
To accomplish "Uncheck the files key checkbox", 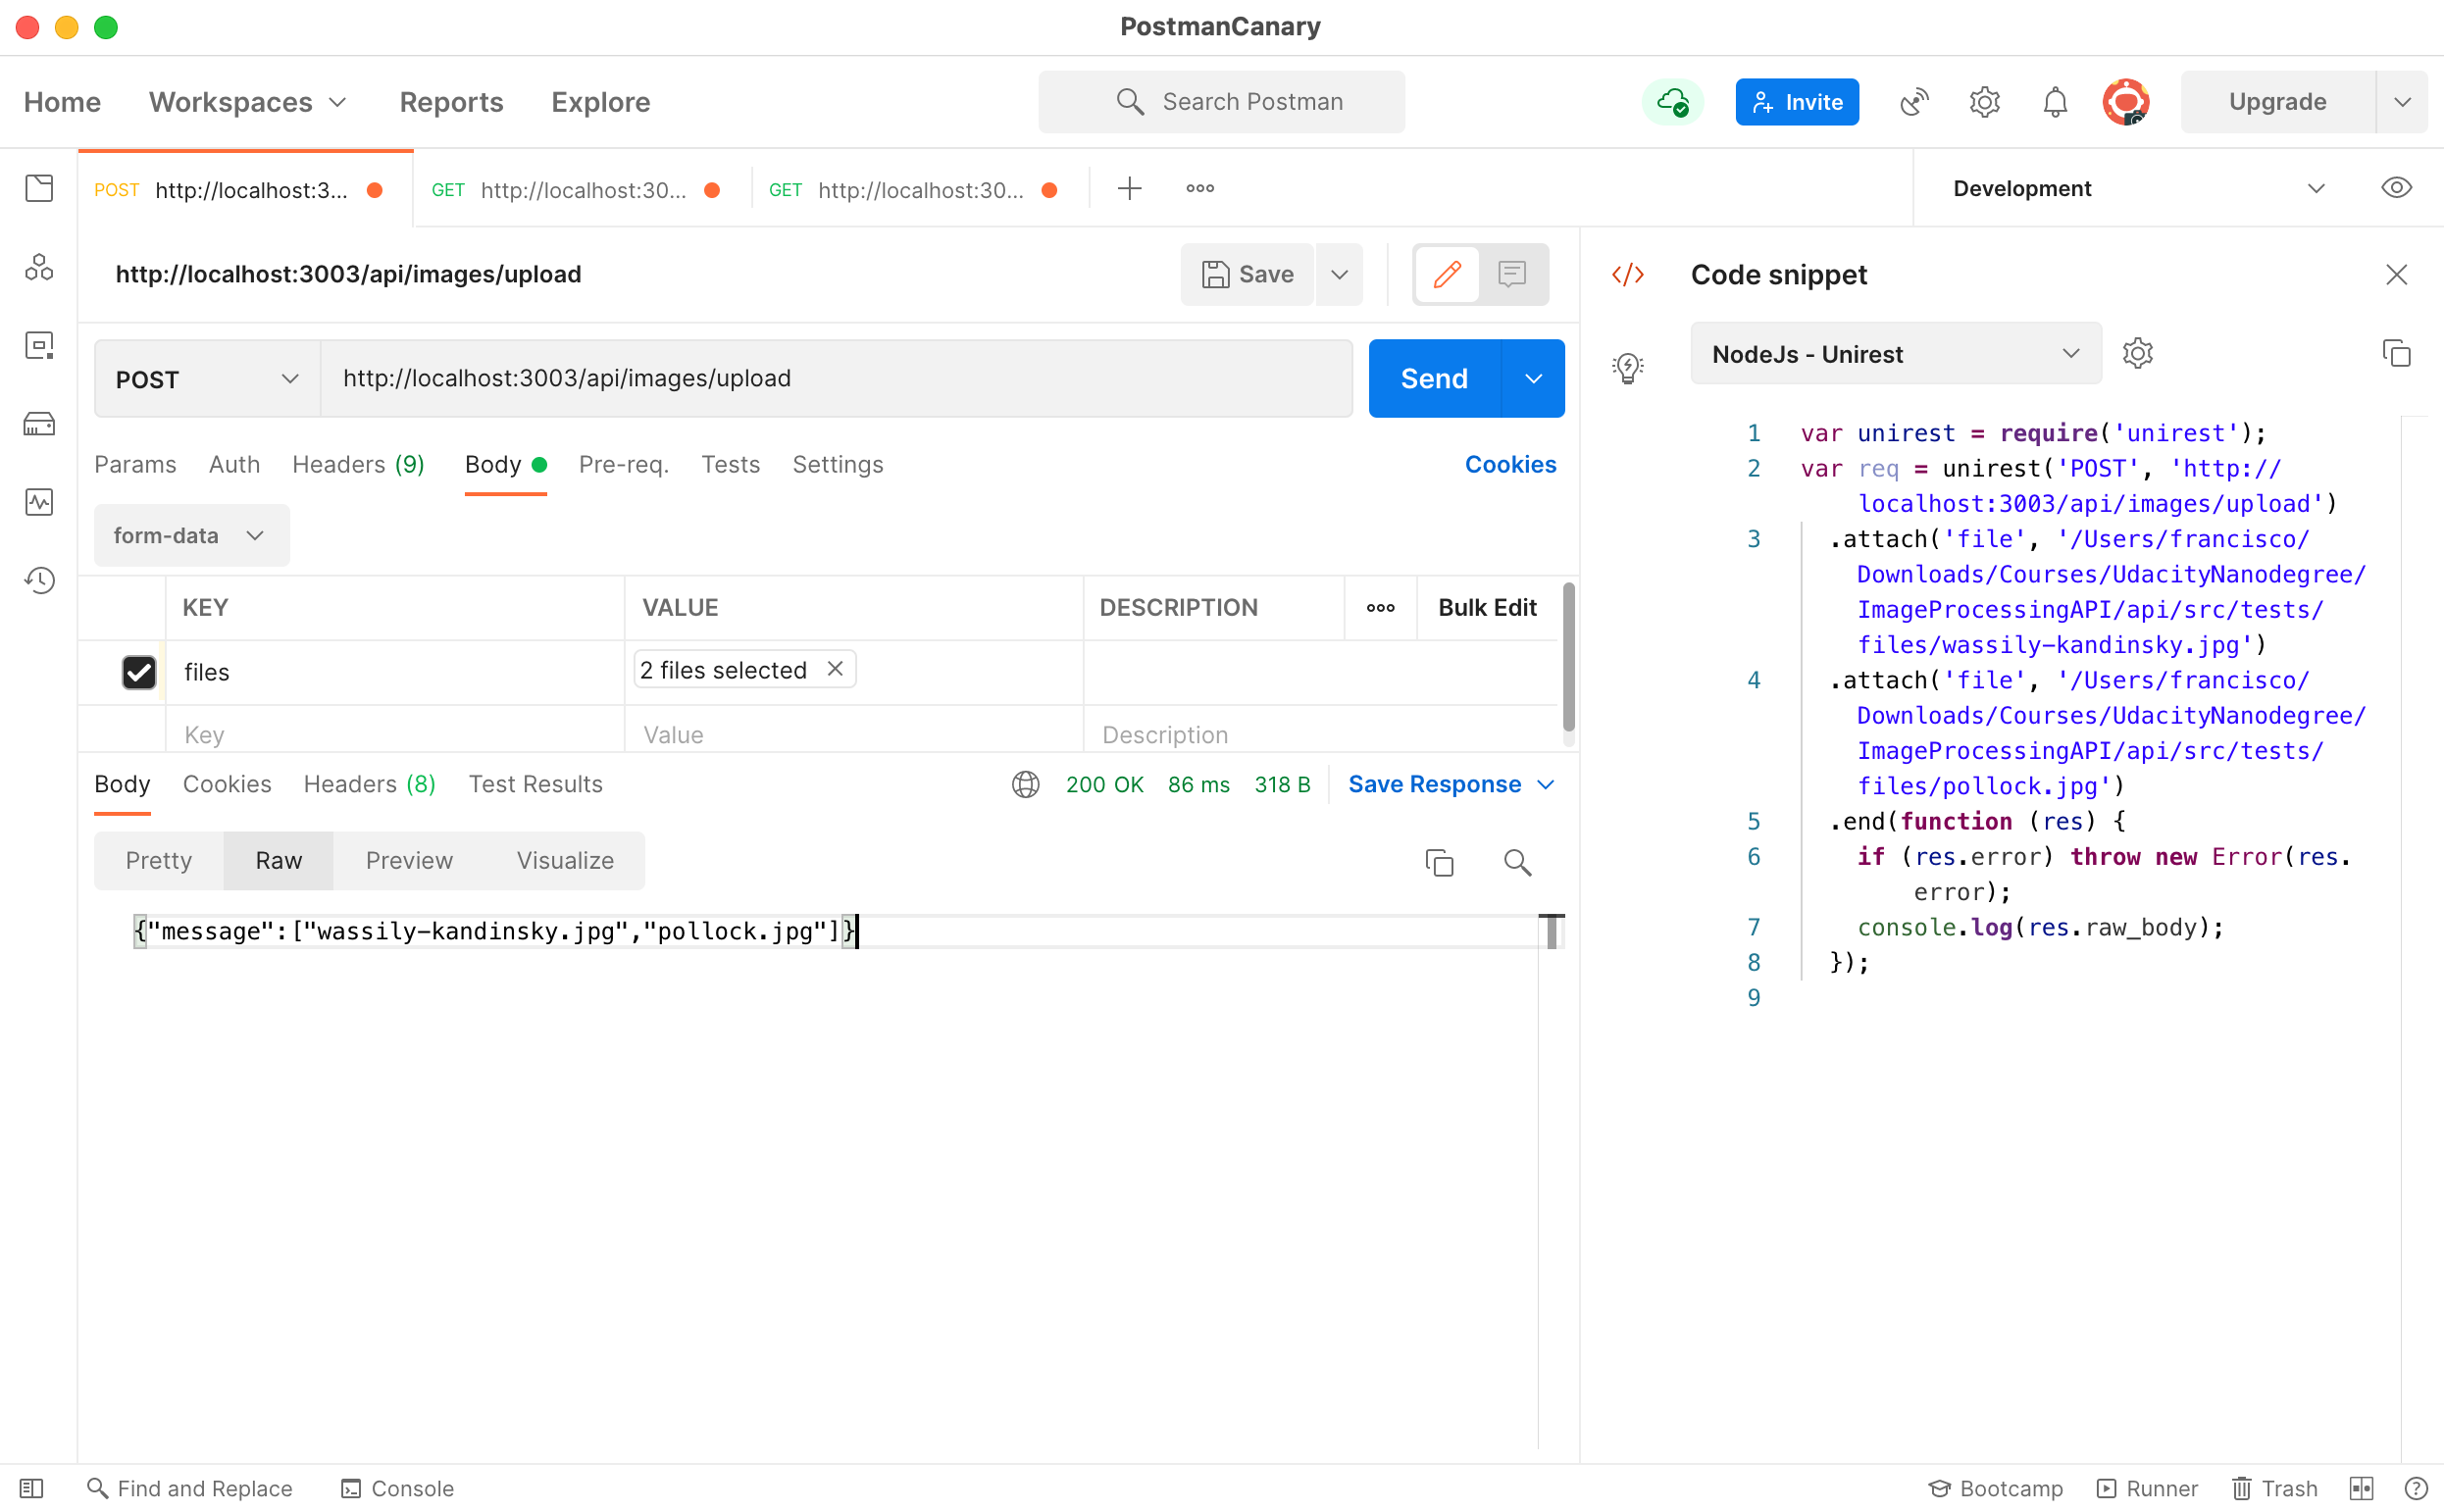I will click(x=139, y=672).
